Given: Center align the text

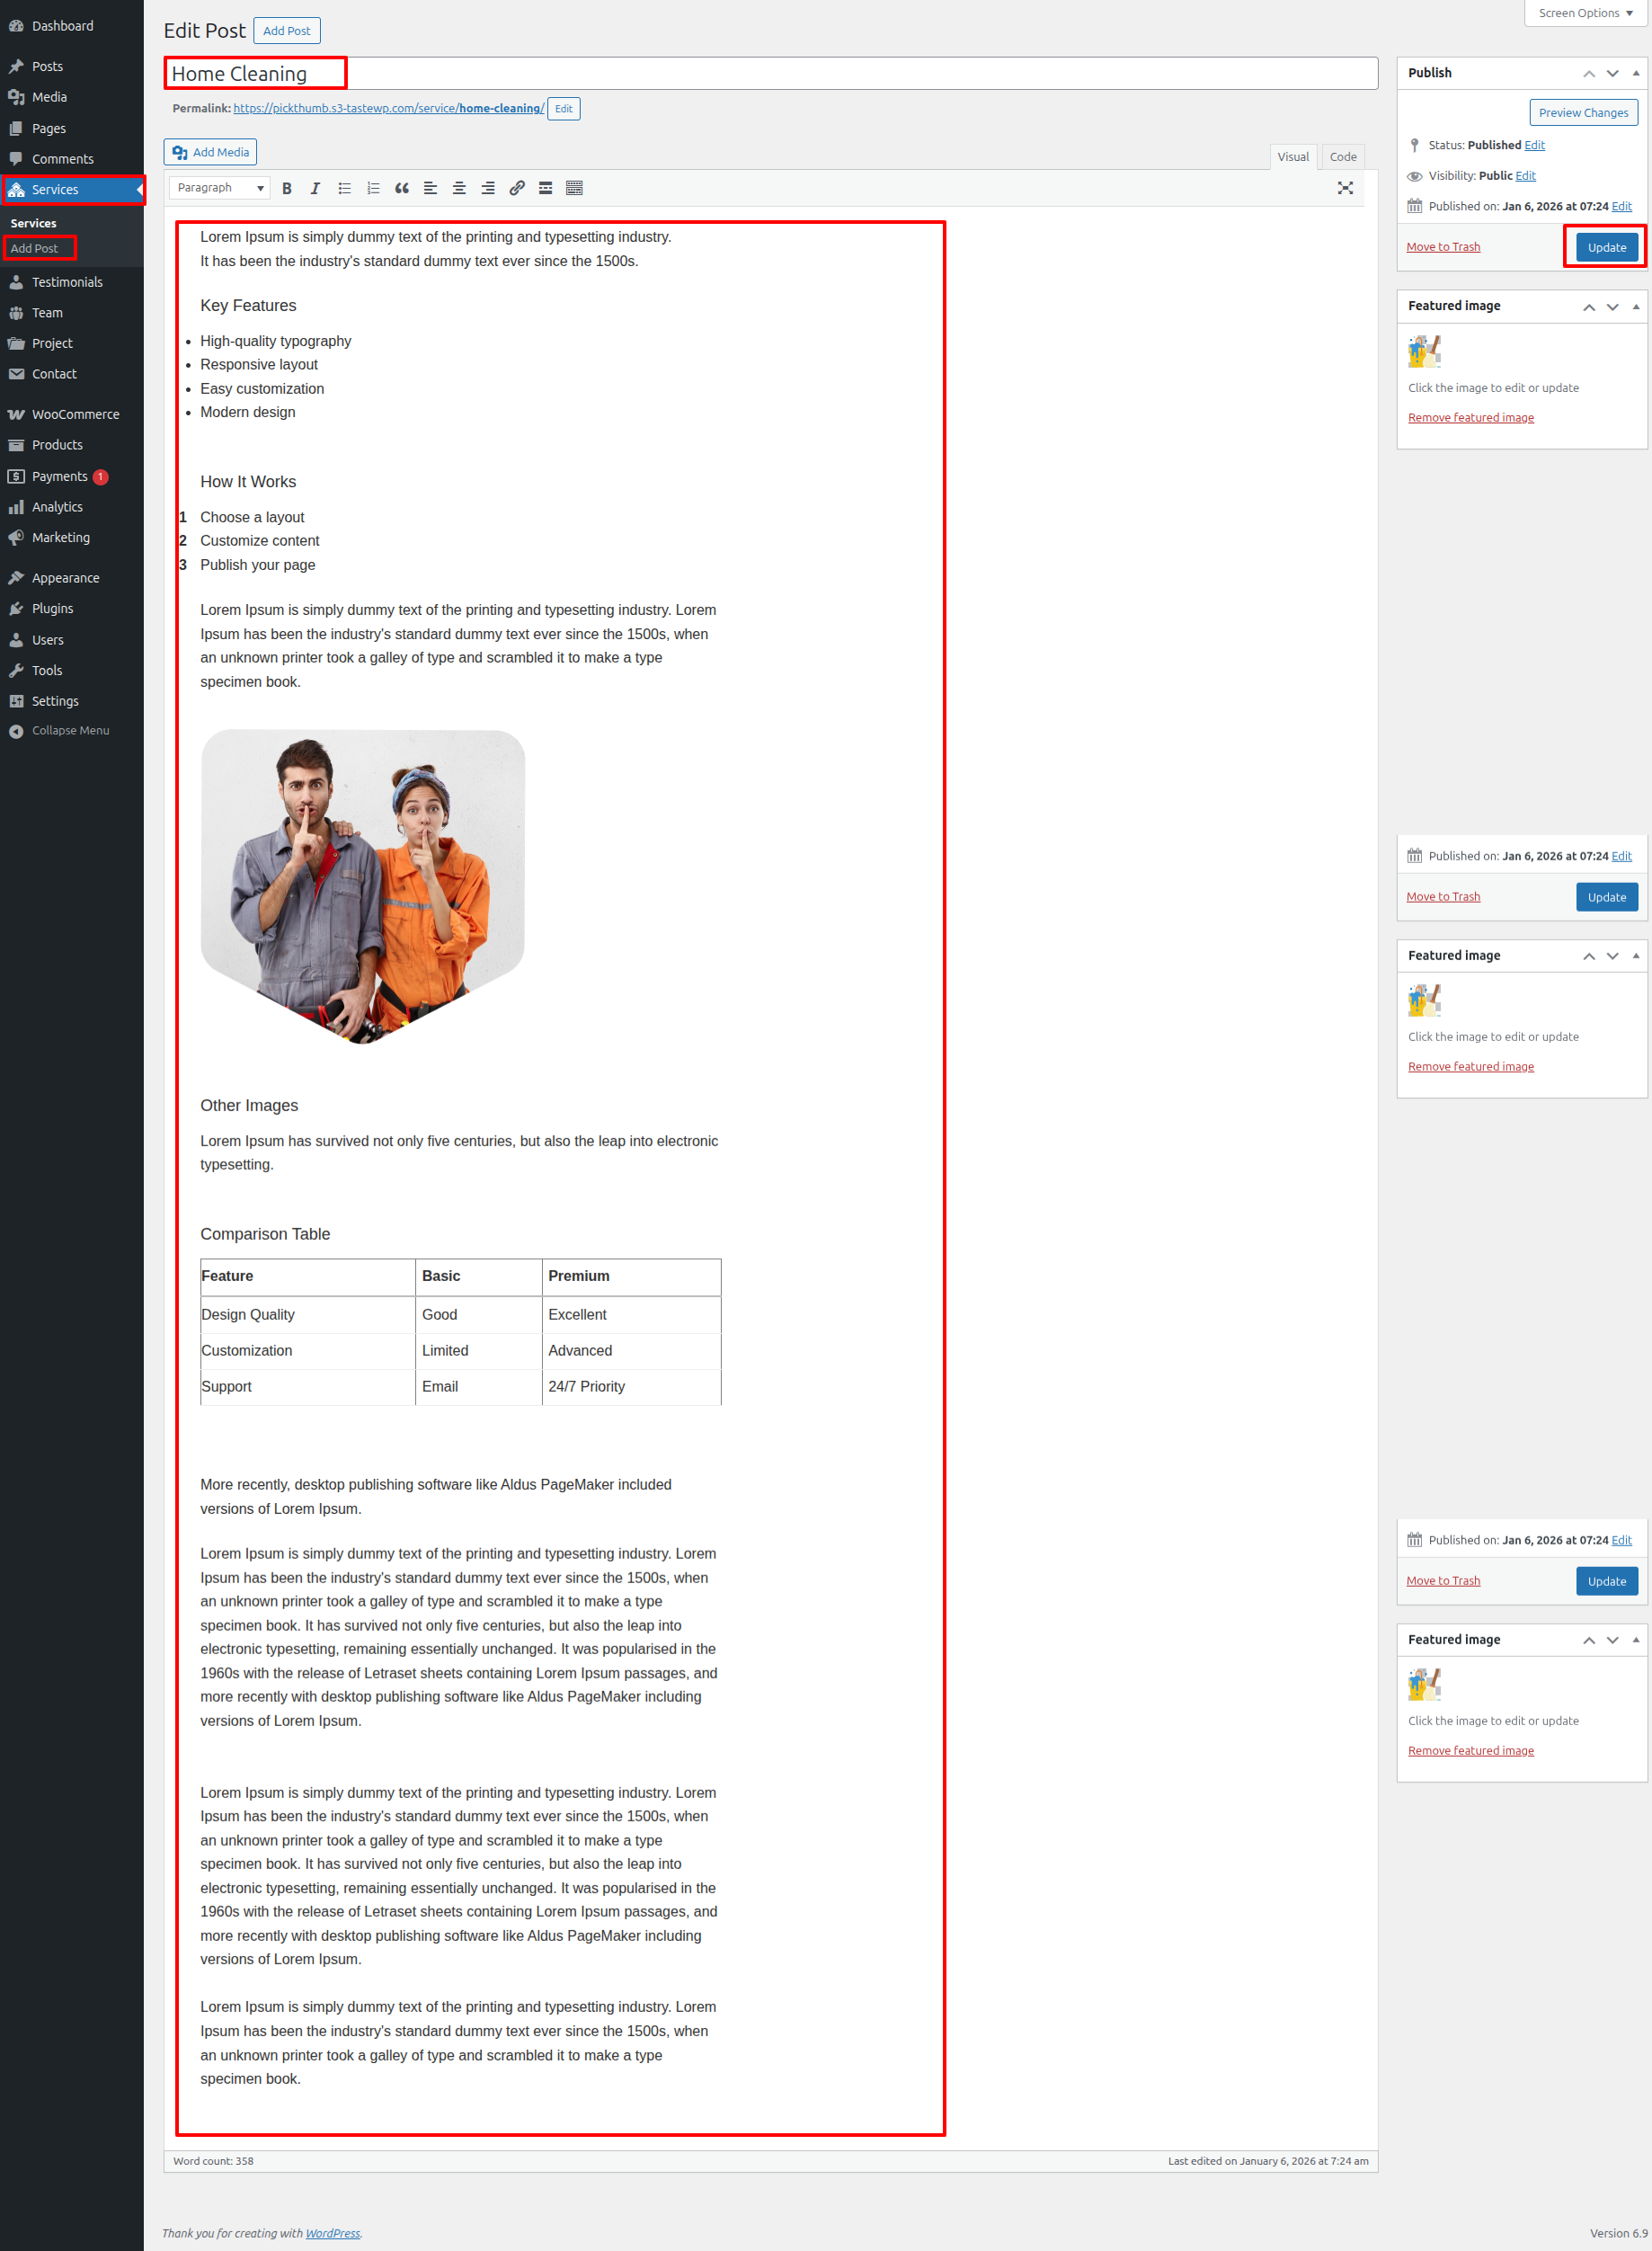Looking at the screenshot, I should tap(459, 188).
